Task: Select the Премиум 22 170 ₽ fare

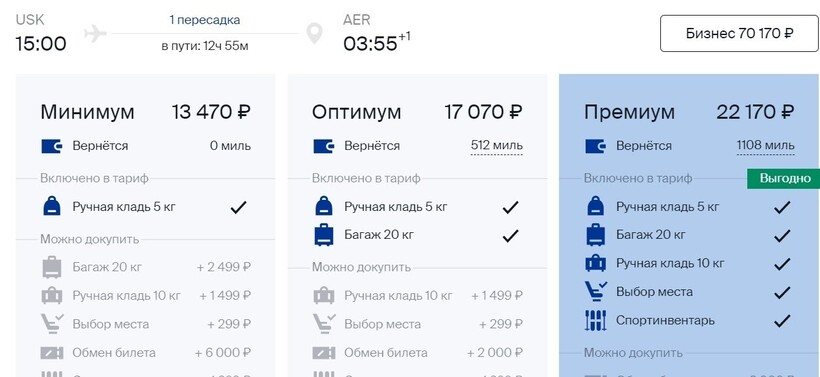Action: click(689, 112)
